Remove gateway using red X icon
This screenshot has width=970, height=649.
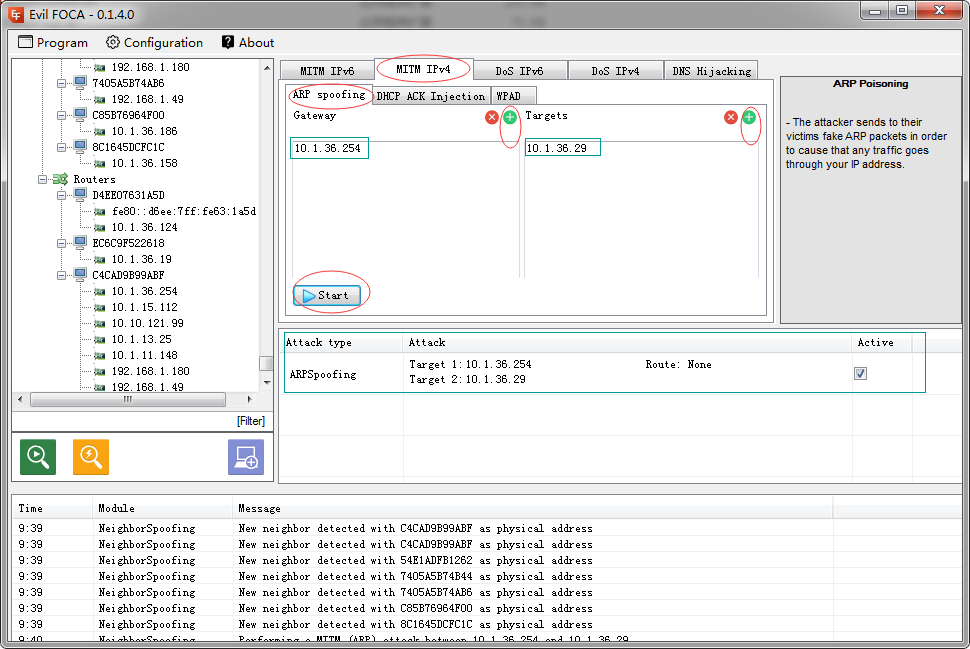coord(492,117)
